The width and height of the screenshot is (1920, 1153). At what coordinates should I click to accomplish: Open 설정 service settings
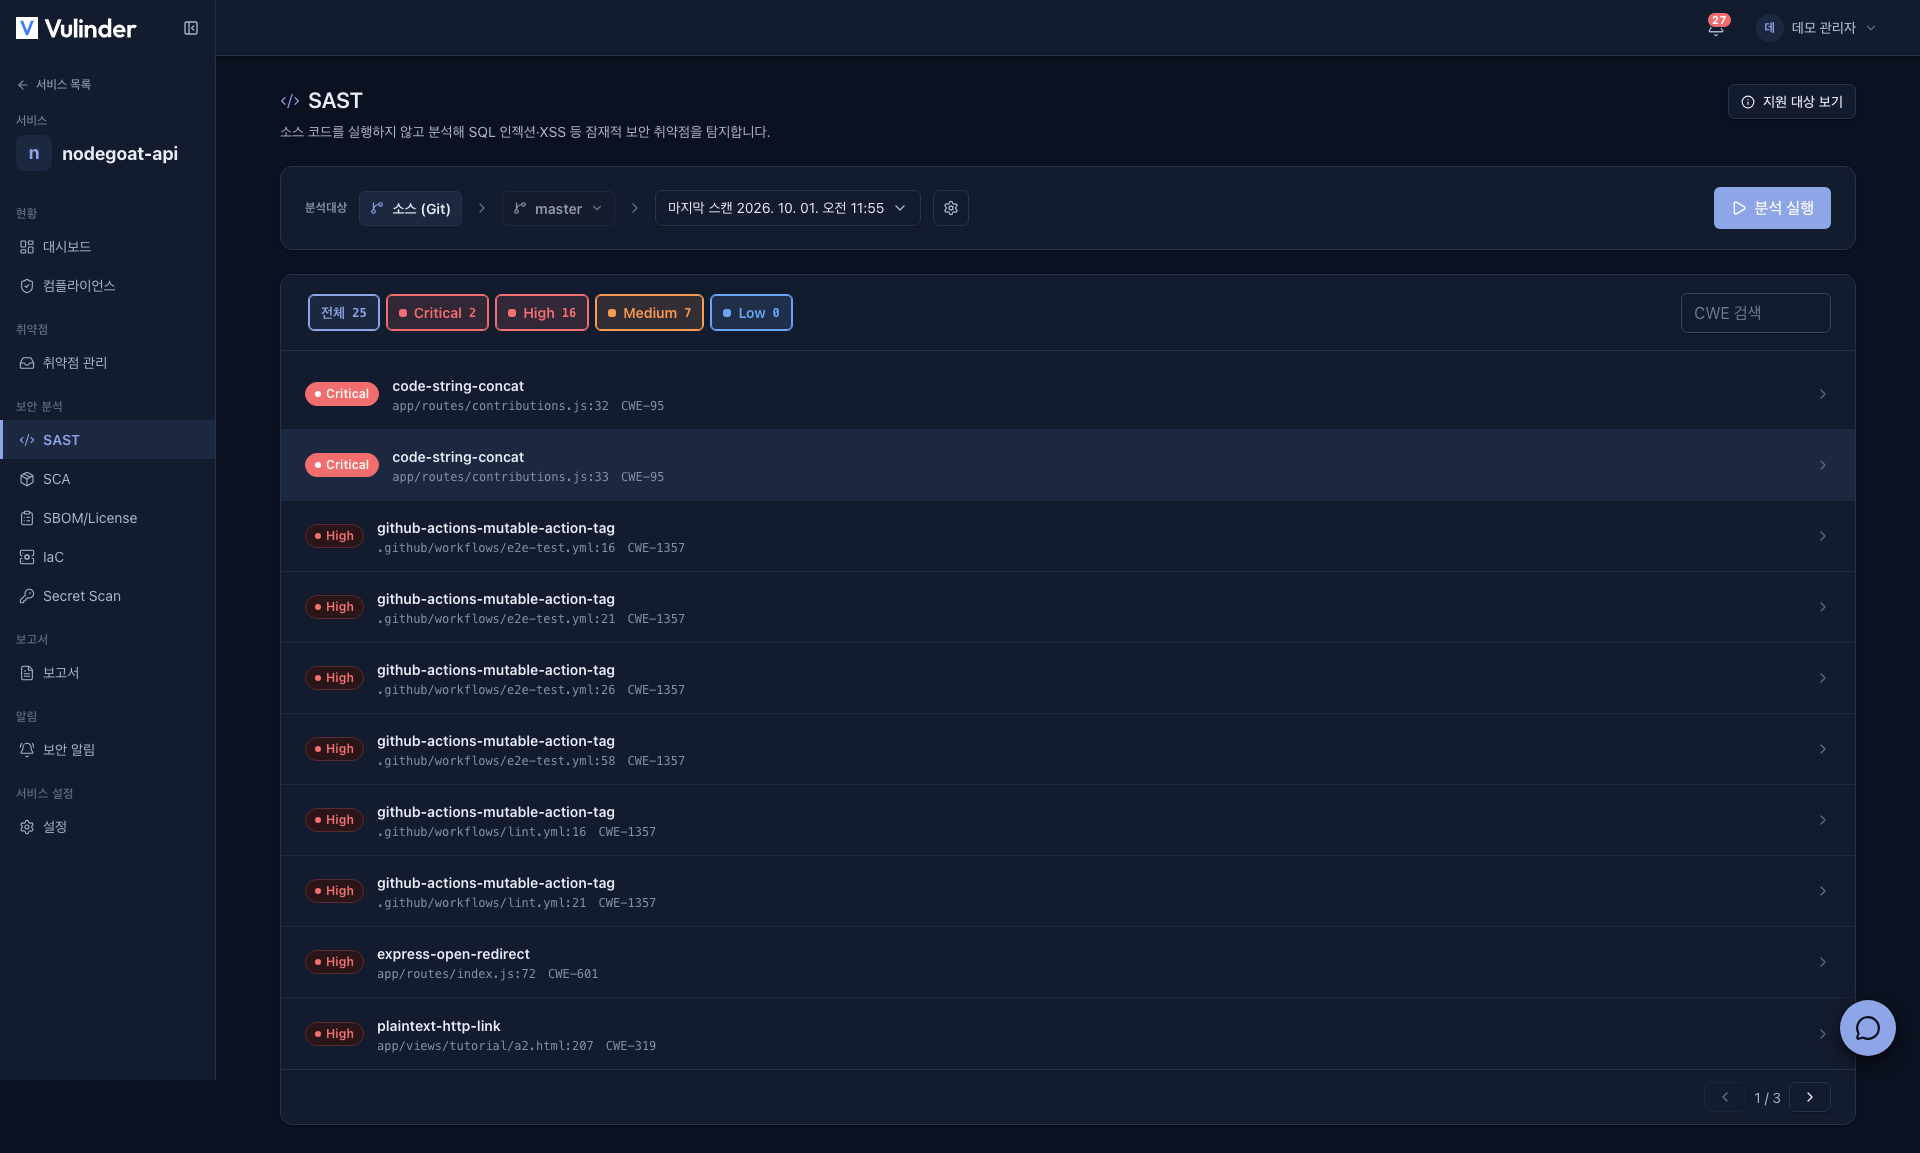(x=108, y=827)
